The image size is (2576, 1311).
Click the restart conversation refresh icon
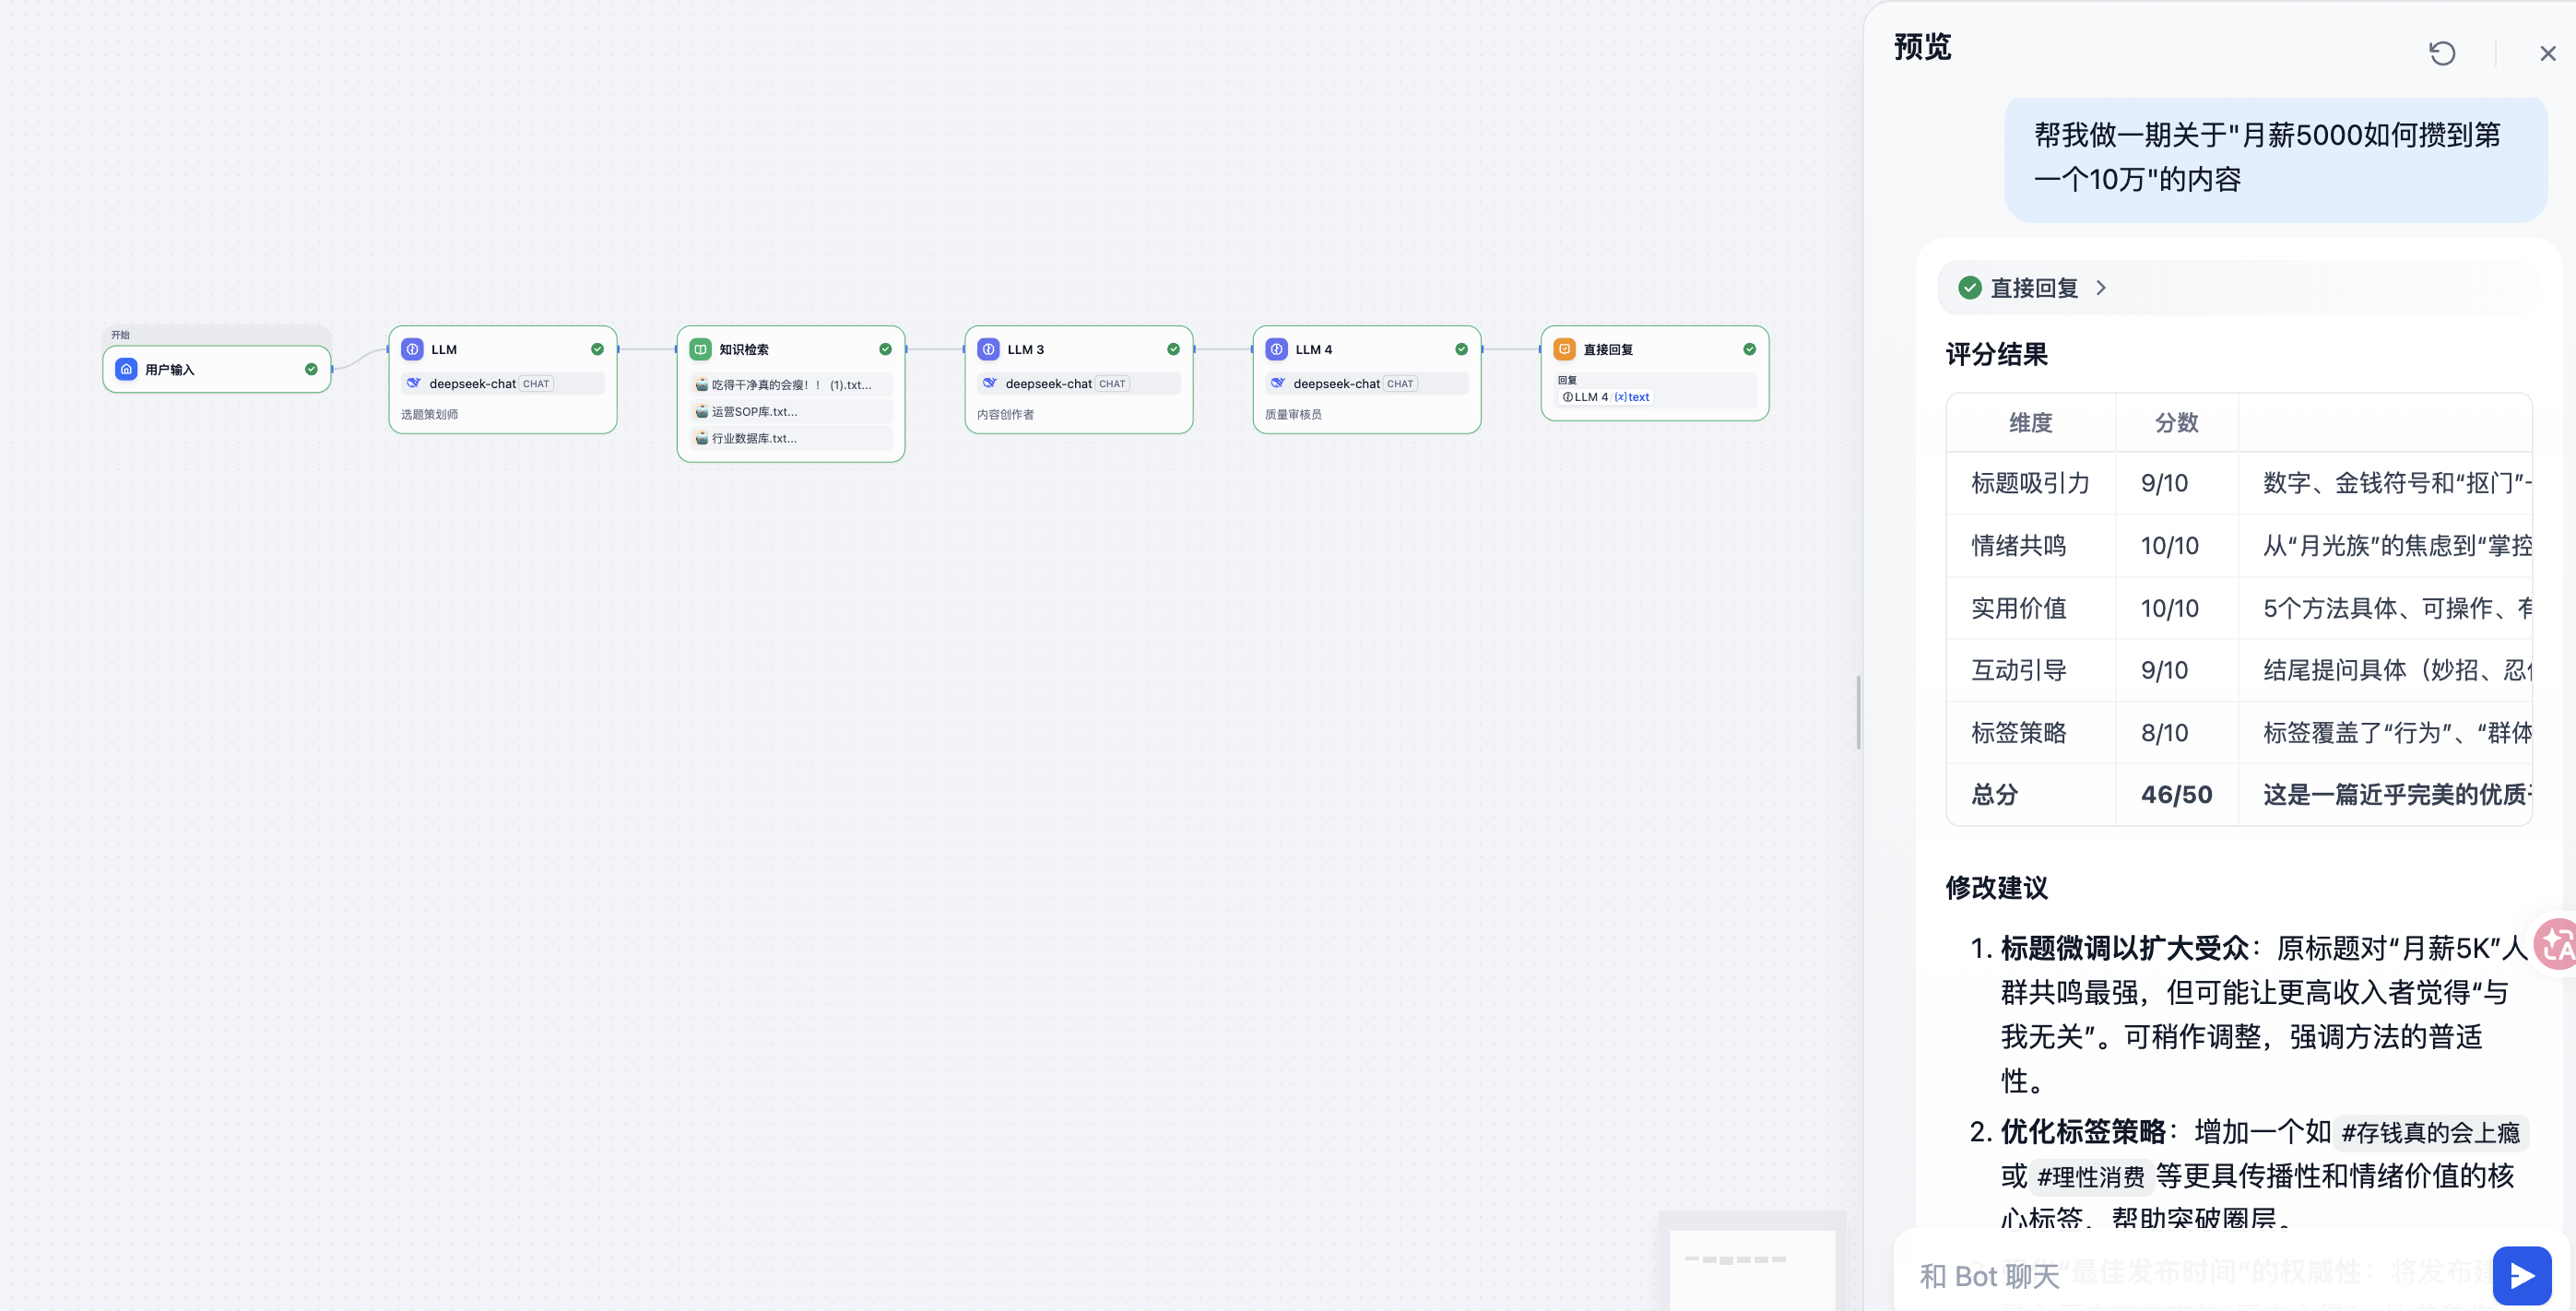2441,53
